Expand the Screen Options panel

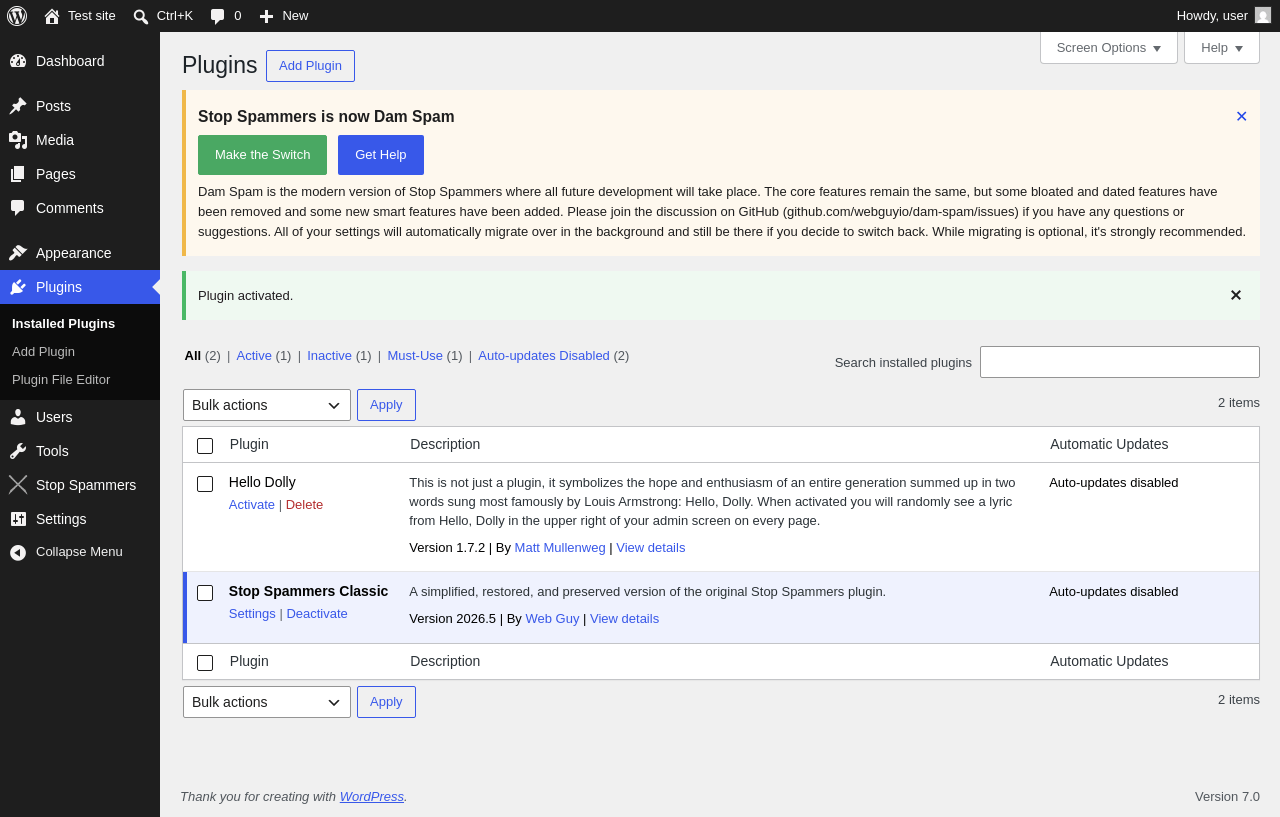point(1109,47)
